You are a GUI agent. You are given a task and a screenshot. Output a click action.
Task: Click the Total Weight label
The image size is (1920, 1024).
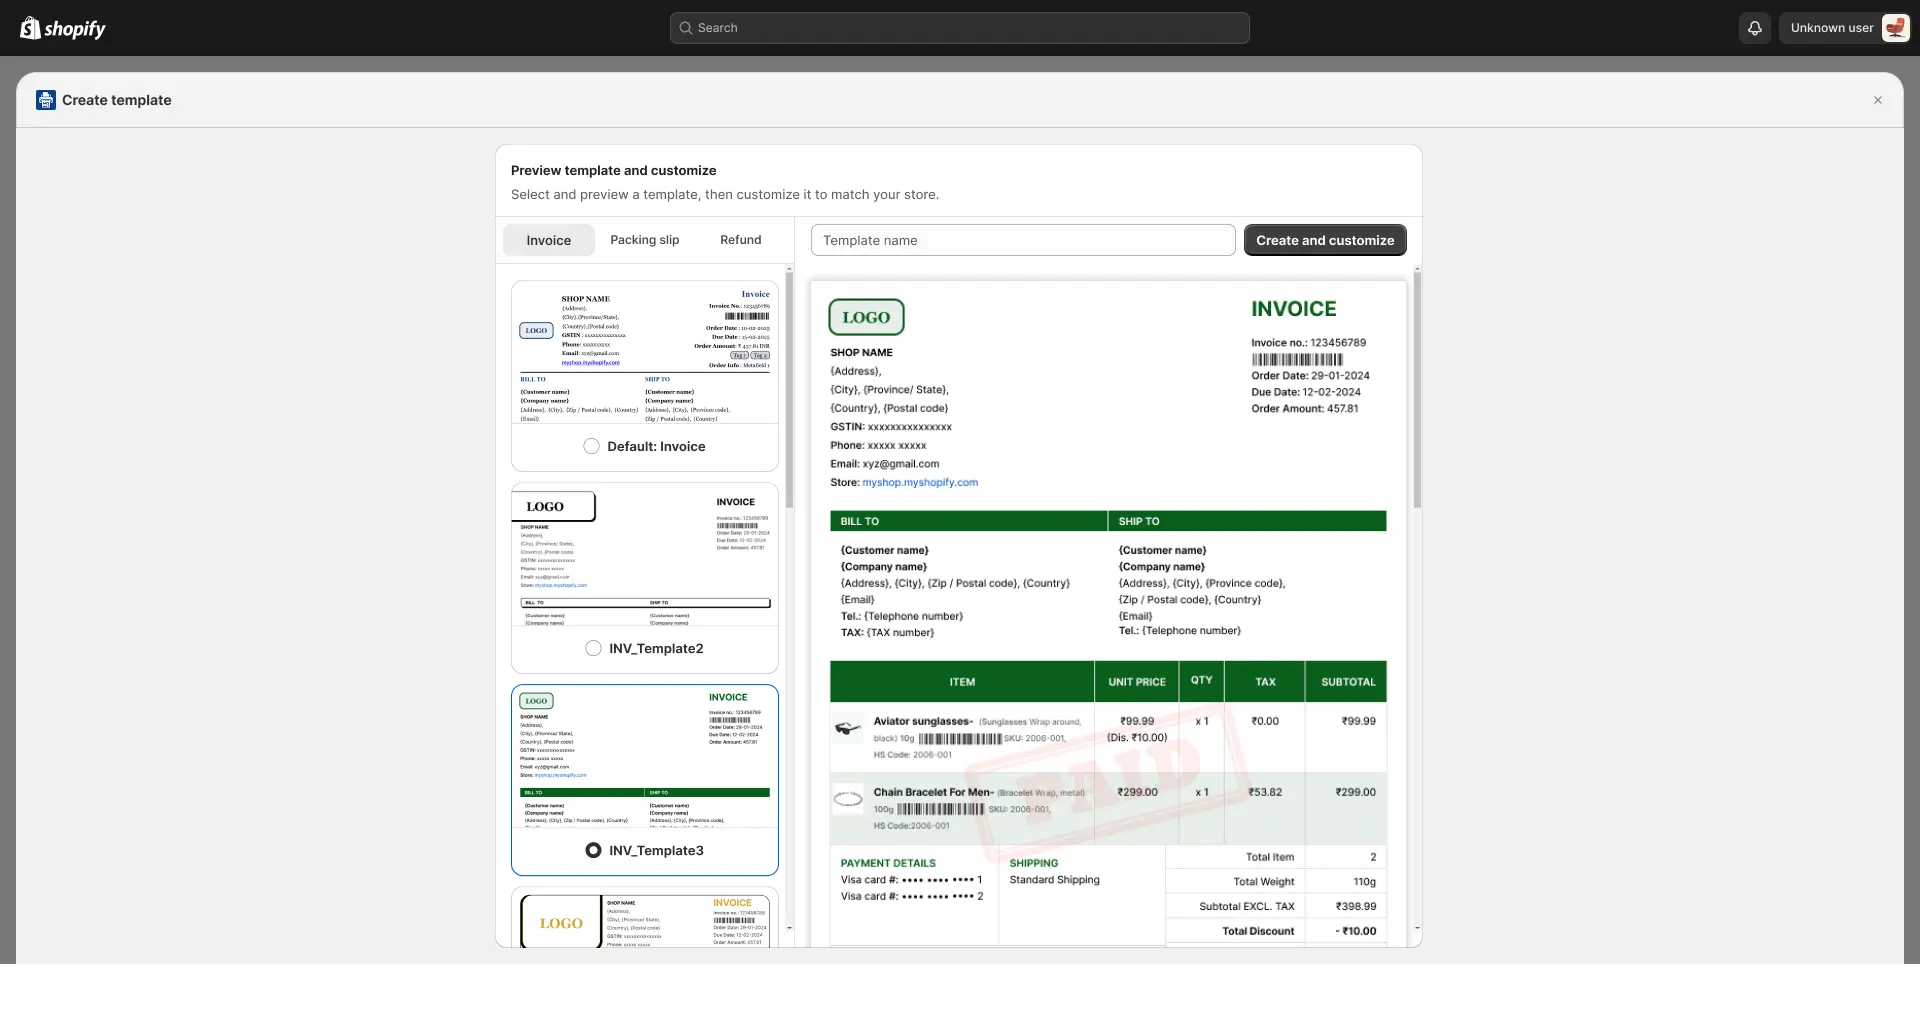click(1264, 882)
